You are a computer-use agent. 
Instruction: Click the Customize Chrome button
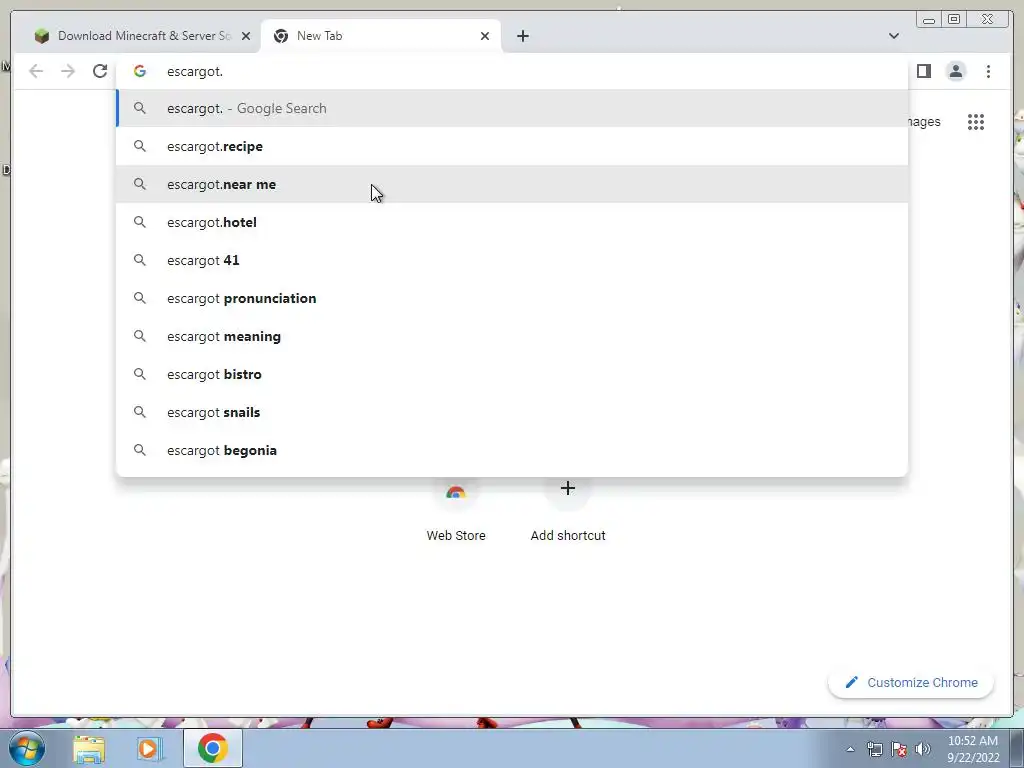[911, 682]
